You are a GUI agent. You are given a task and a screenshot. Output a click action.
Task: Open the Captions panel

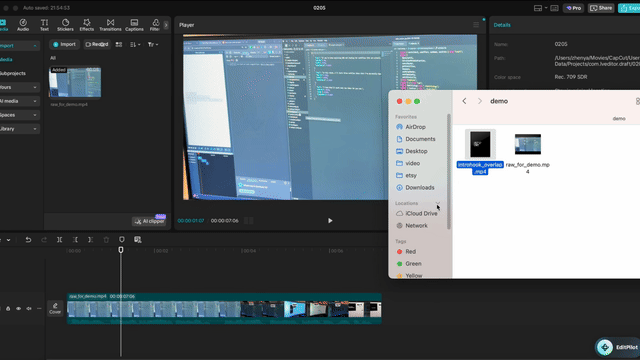point(134,25)
